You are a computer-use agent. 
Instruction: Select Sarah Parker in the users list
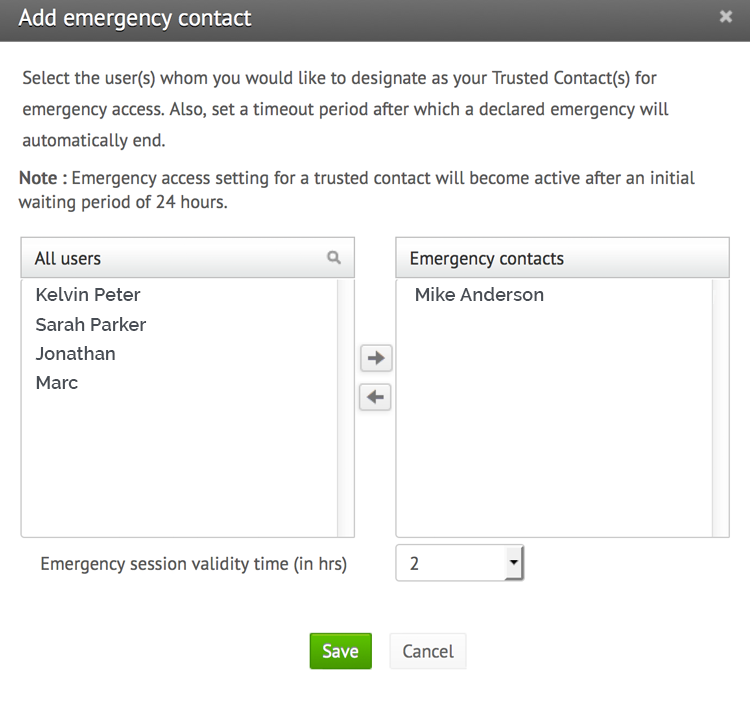(x=91, y=324)
